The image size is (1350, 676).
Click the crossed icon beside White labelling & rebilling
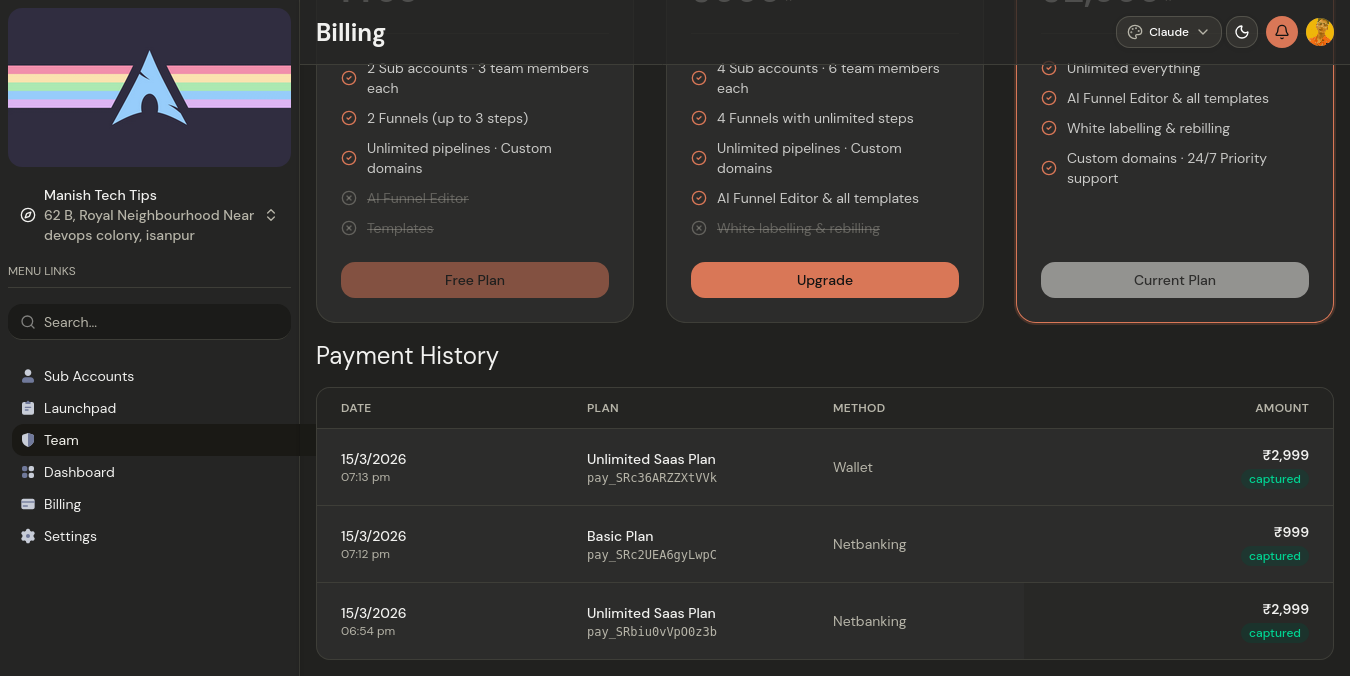[699, 228]
